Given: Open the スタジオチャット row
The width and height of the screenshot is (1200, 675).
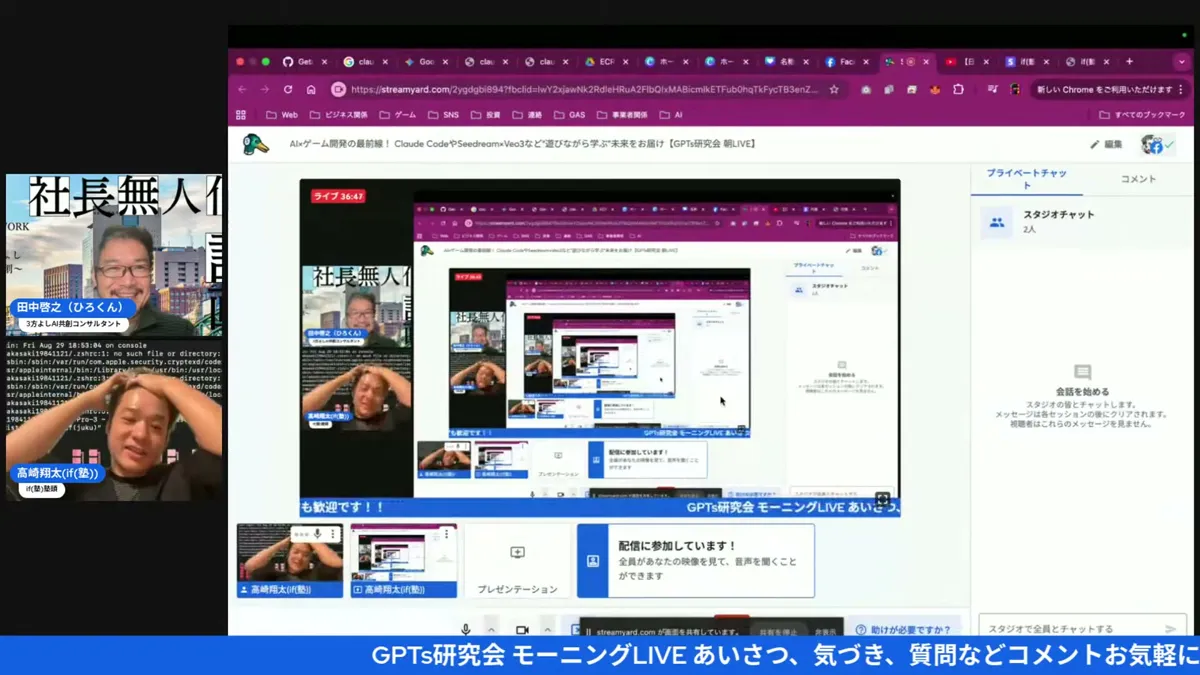Looking at the screenshot, I should tap(1084, 222).
